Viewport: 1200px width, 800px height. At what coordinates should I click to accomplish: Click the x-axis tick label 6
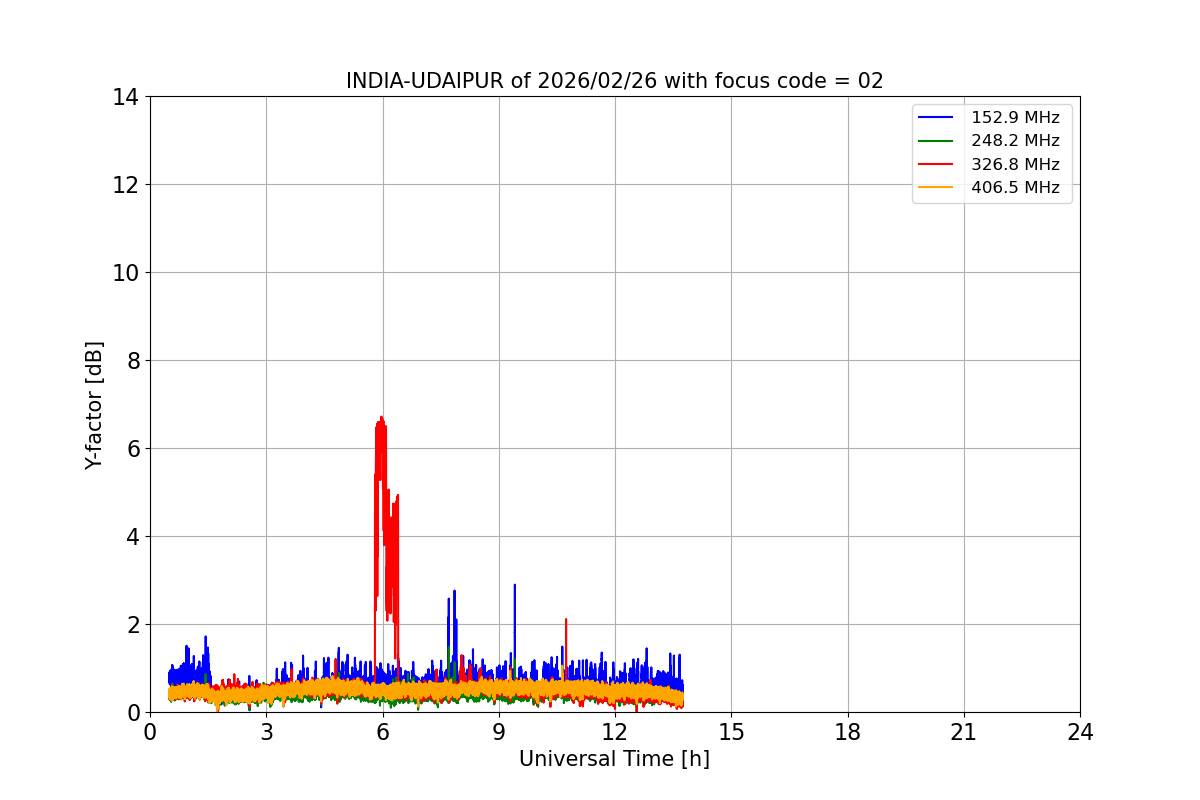[x=383, y=732]
